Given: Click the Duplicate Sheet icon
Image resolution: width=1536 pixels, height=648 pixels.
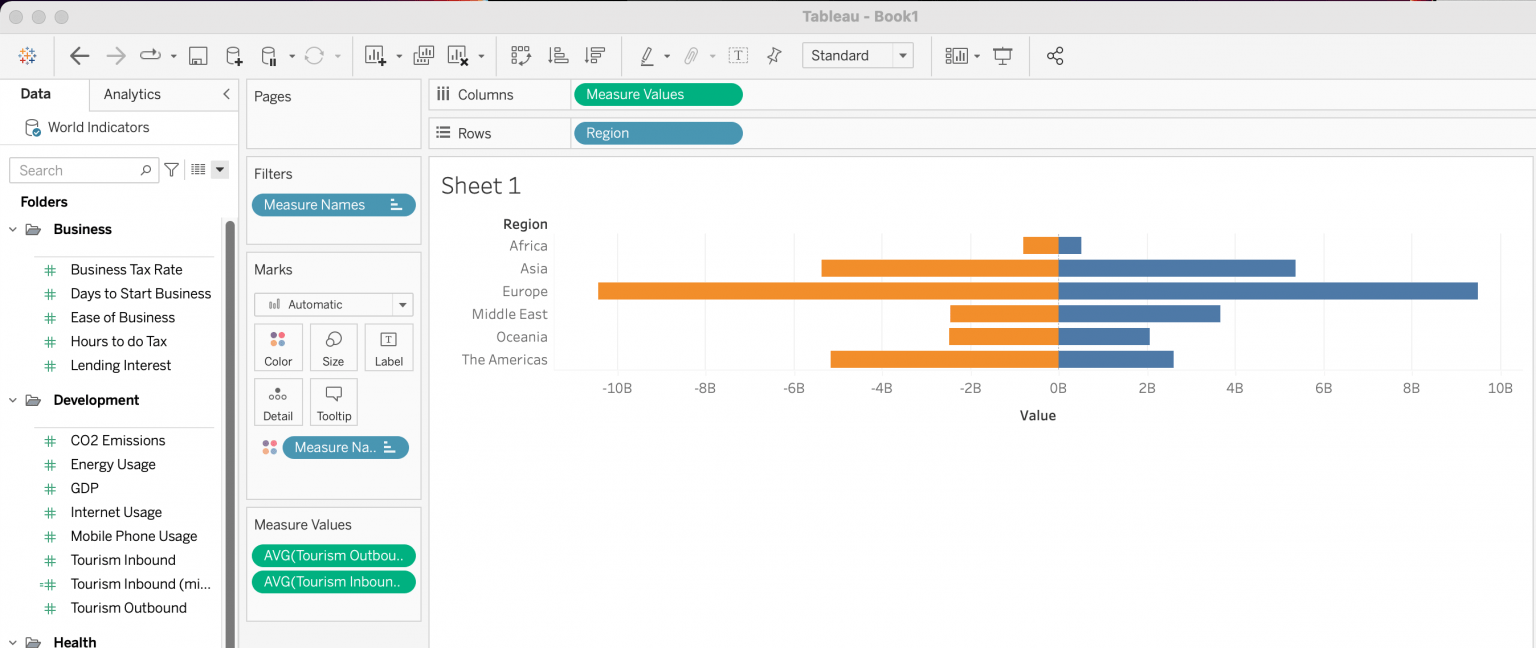Looking at the screenshot, I should [x=423, y=55].
